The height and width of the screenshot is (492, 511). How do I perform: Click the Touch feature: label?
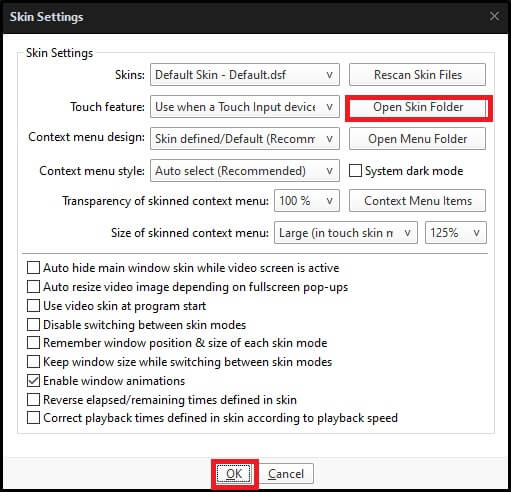coord(108,107)
